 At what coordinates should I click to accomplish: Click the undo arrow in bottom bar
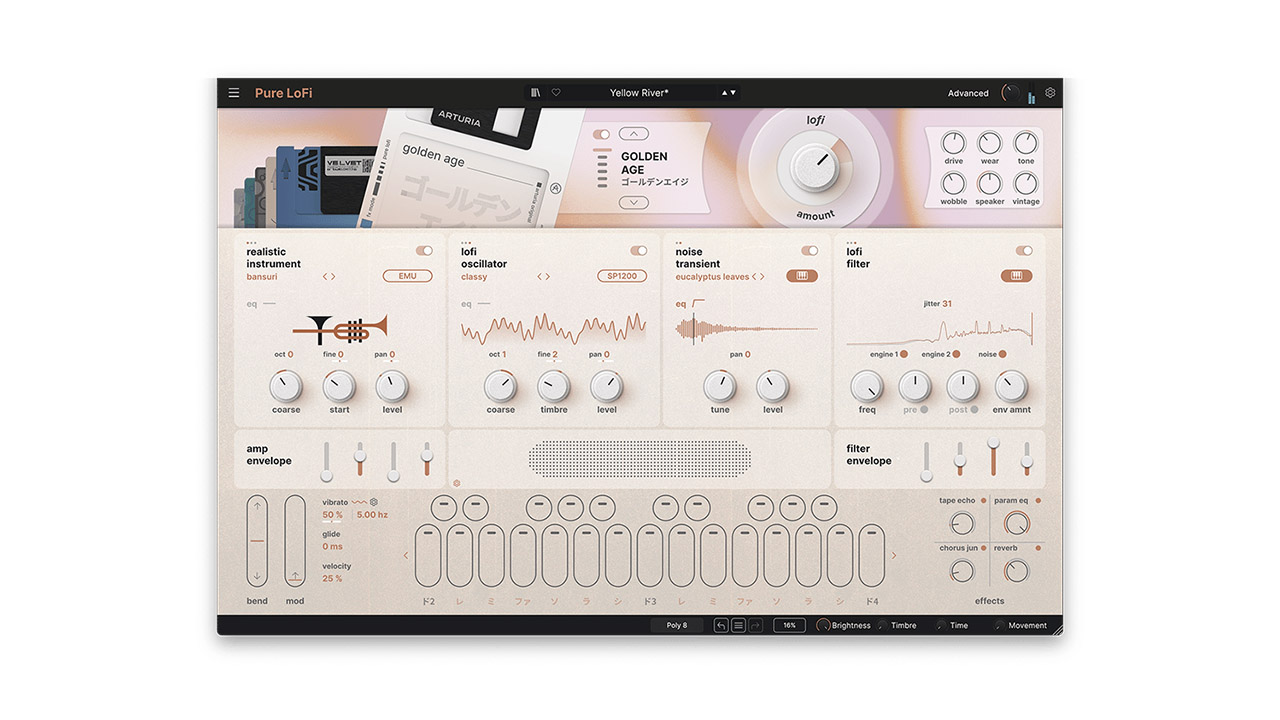tap(721, 625)
